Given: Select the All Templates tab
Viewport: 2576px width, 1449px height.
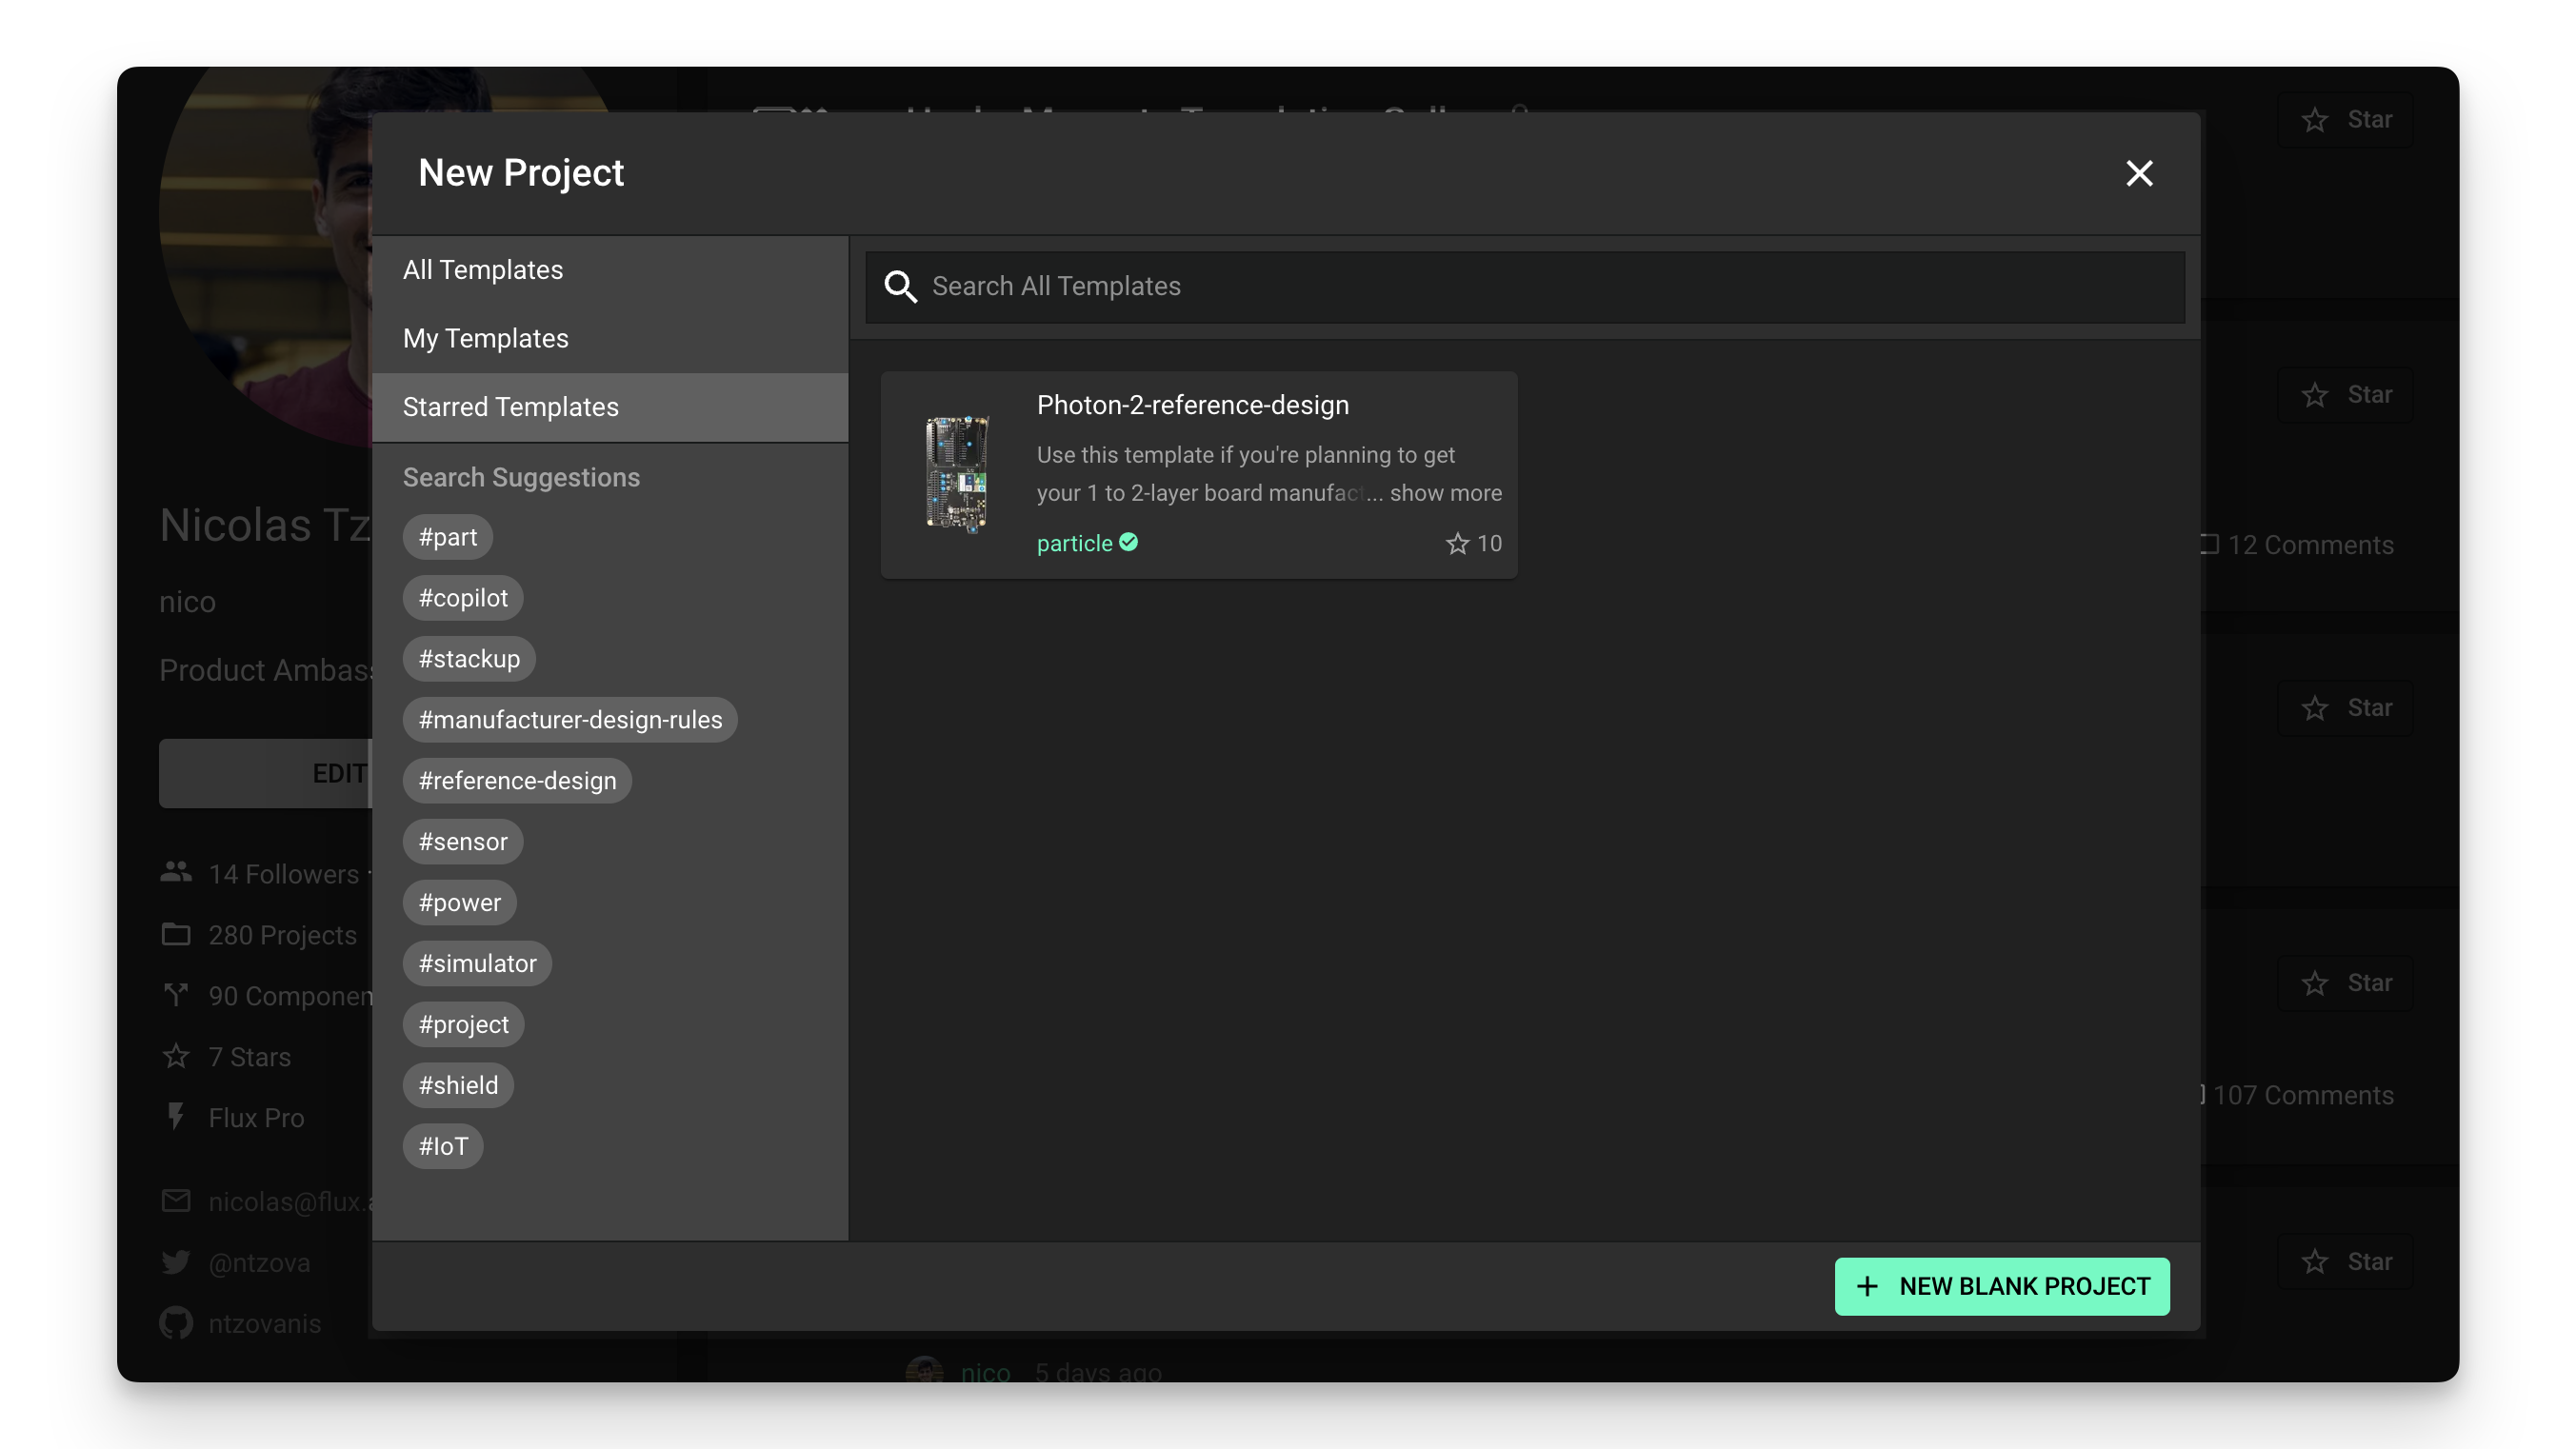Looking at the screenshot, I should [x=610, y=270].
